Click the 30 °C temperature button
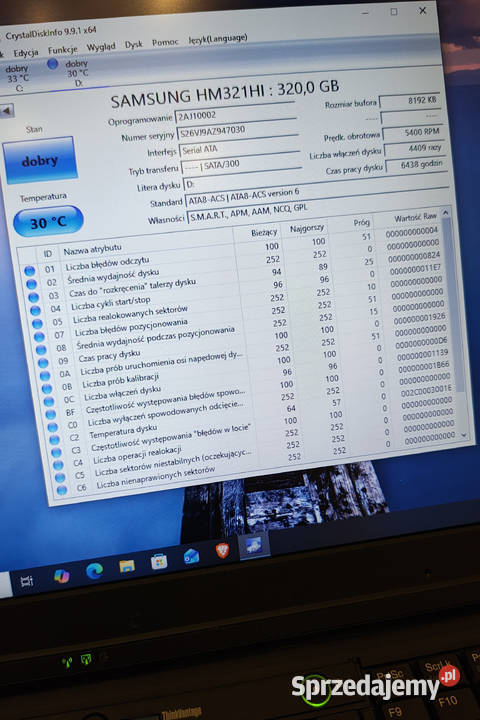The height and width of the screenshot is (720, 480). click(x=48, y=222)
